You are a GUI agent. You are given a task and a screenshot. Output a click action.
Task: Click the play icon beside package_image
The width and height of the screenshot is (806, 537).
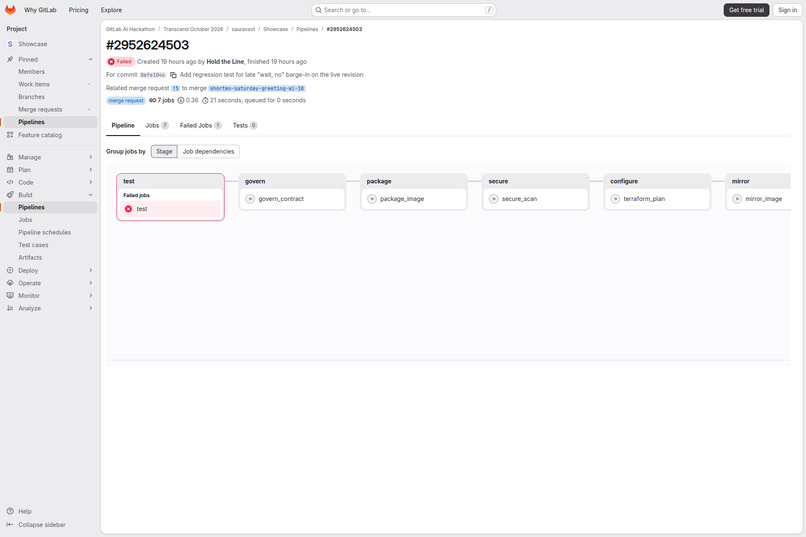pos(372,199)
